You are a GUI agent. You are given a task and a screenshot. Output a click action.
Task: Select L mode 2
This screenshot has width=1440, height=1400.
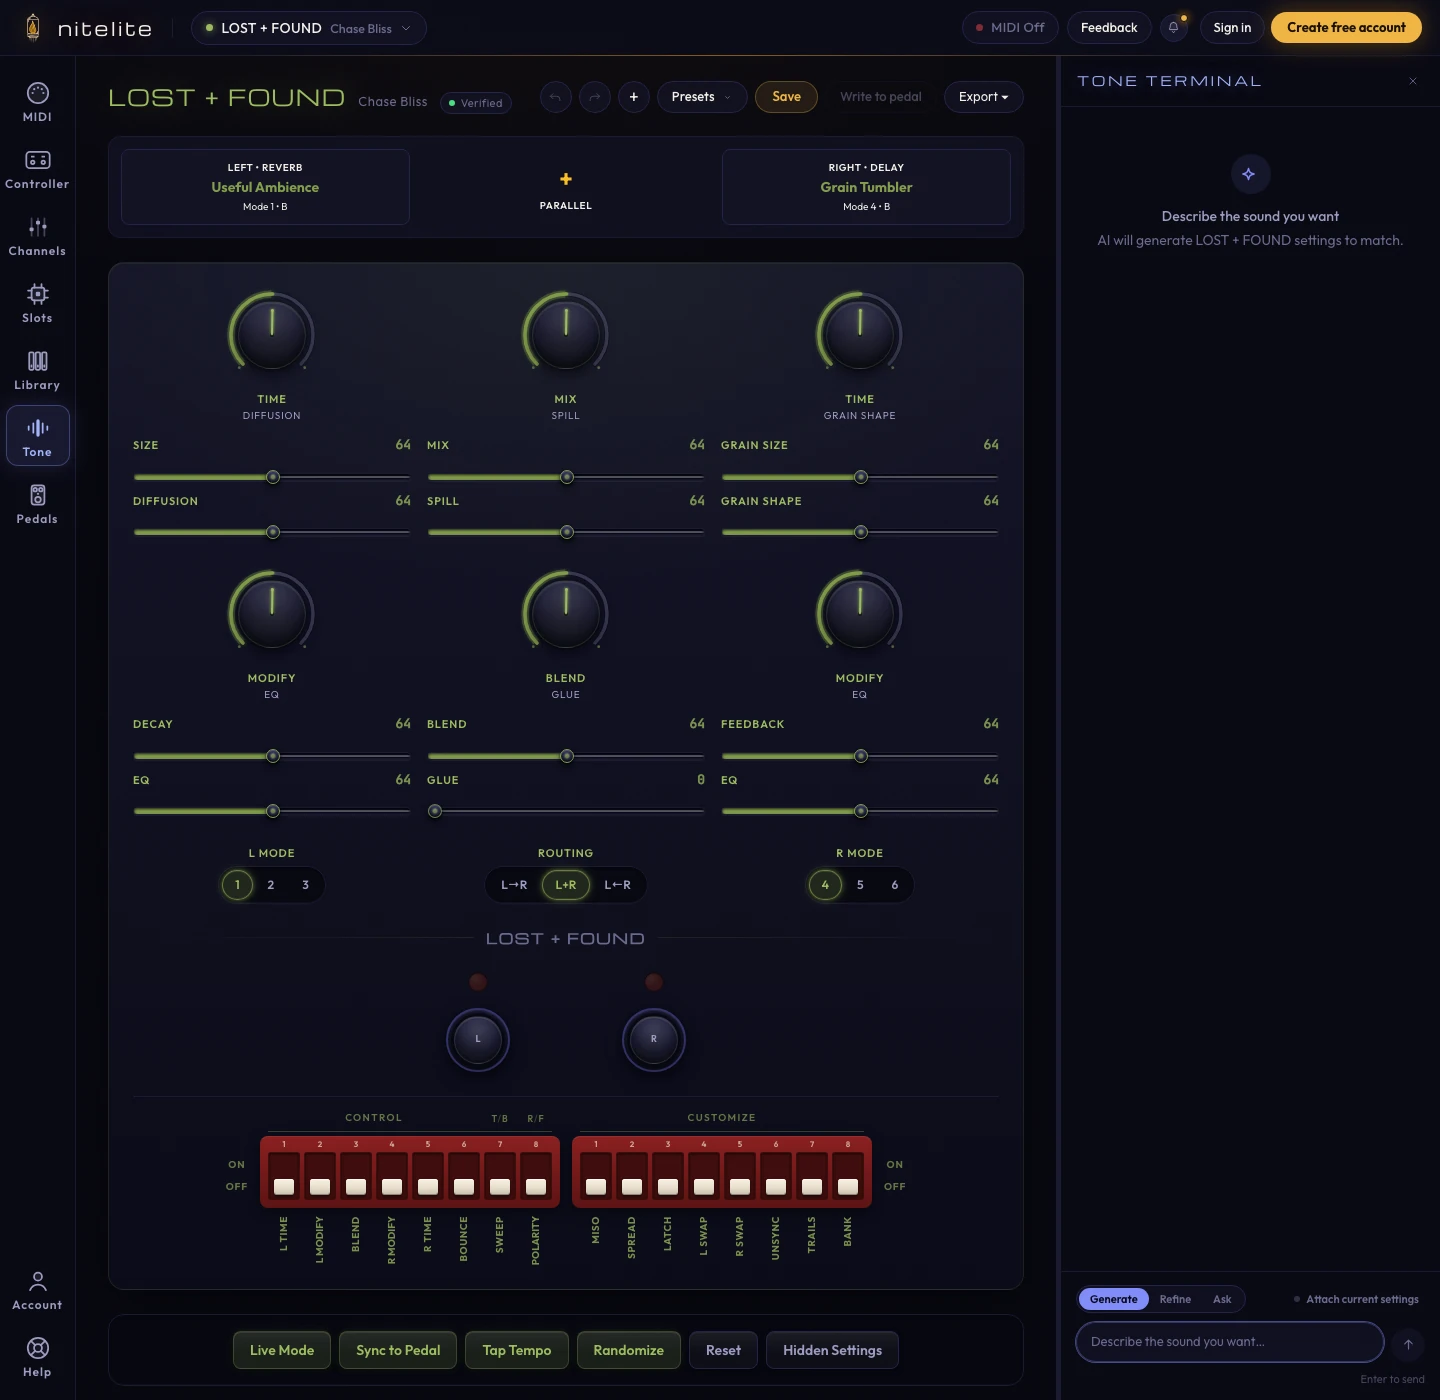(271, 885)
